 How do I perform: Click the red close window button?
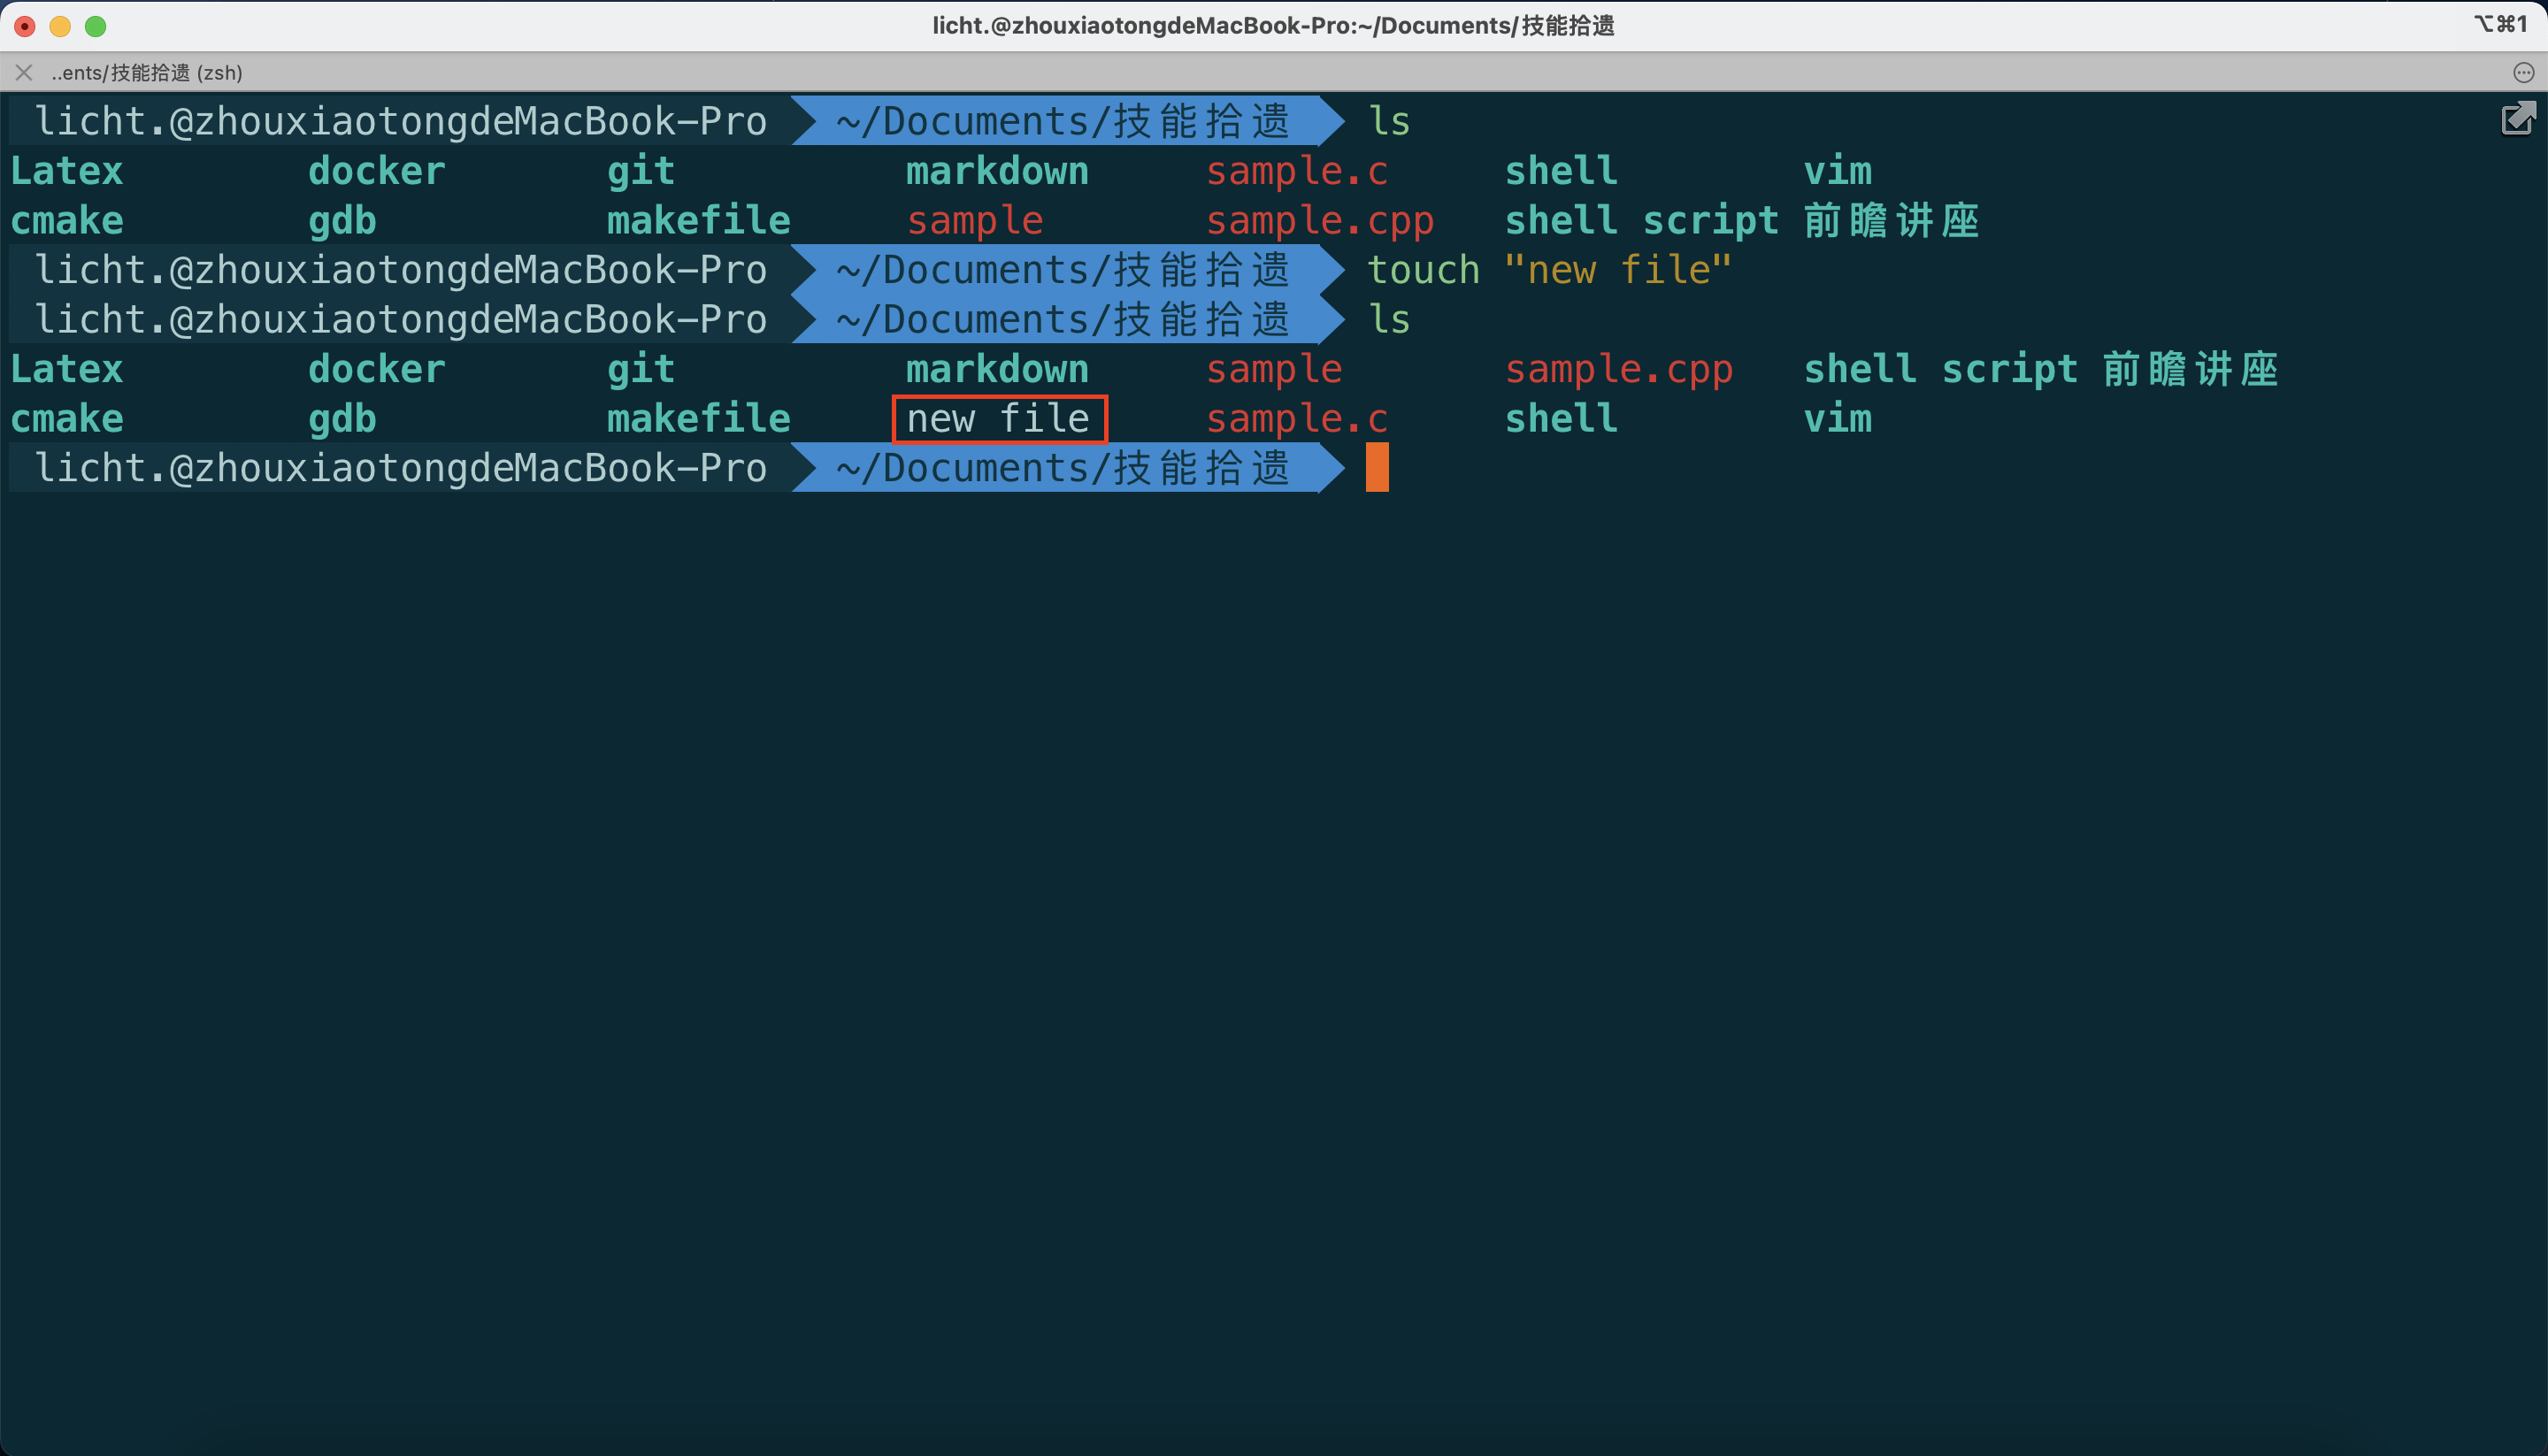pos(25,26)
